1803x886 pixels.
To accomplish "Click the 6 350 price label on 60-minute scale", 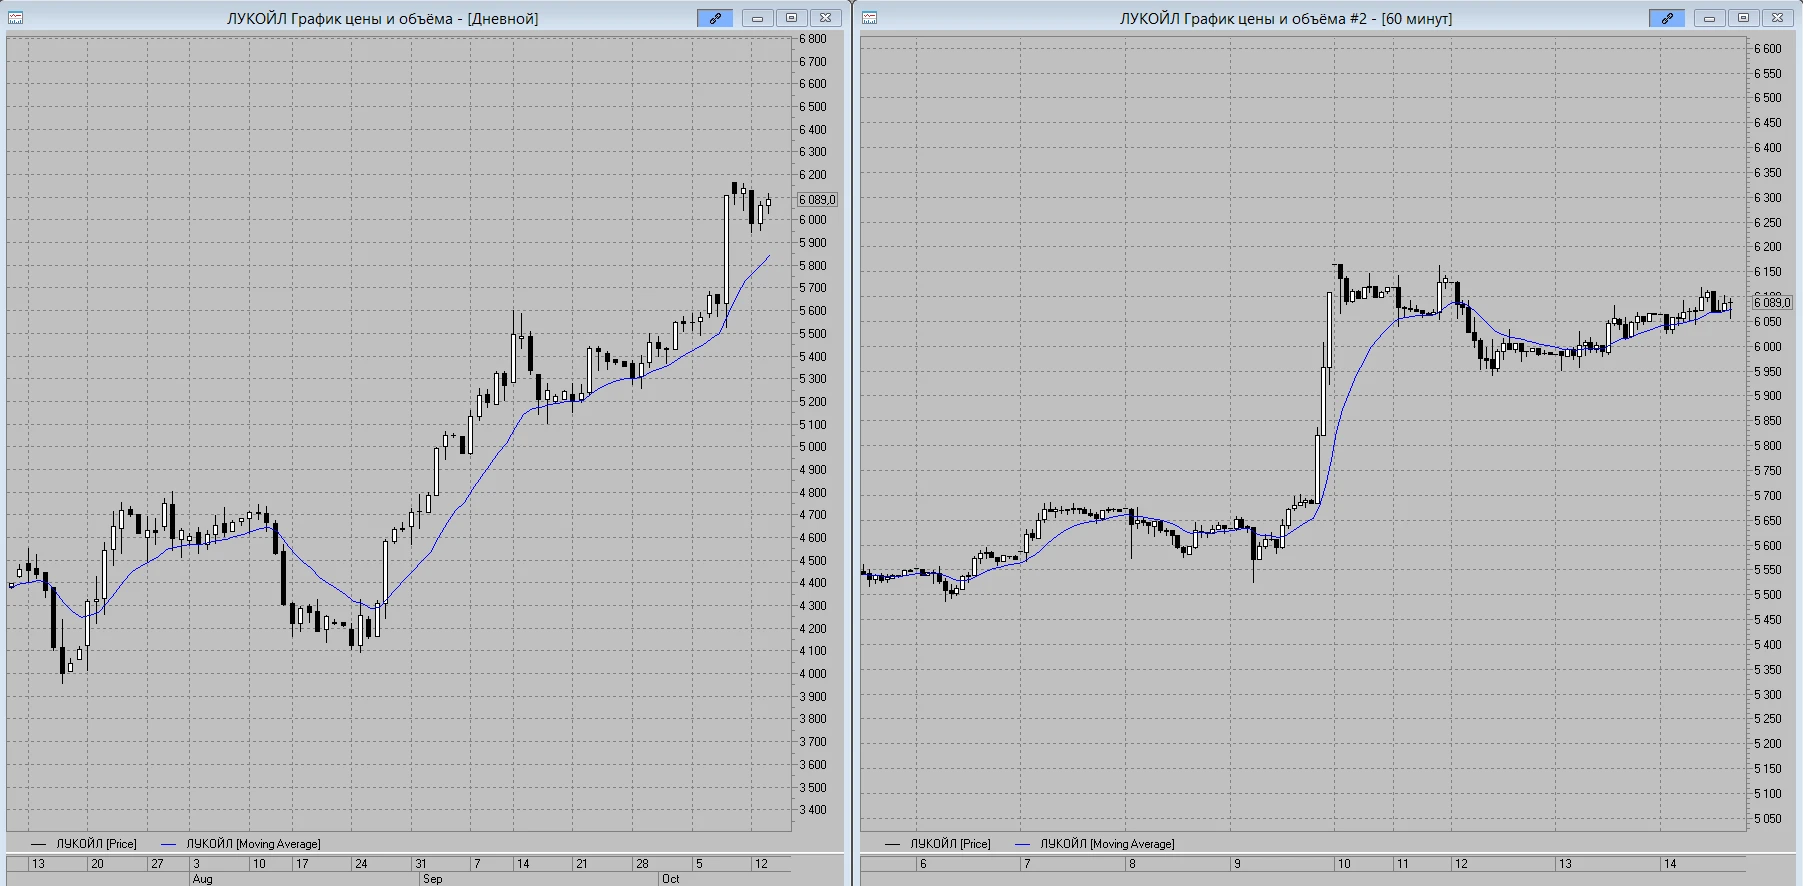I will [x=1768, y=173].
